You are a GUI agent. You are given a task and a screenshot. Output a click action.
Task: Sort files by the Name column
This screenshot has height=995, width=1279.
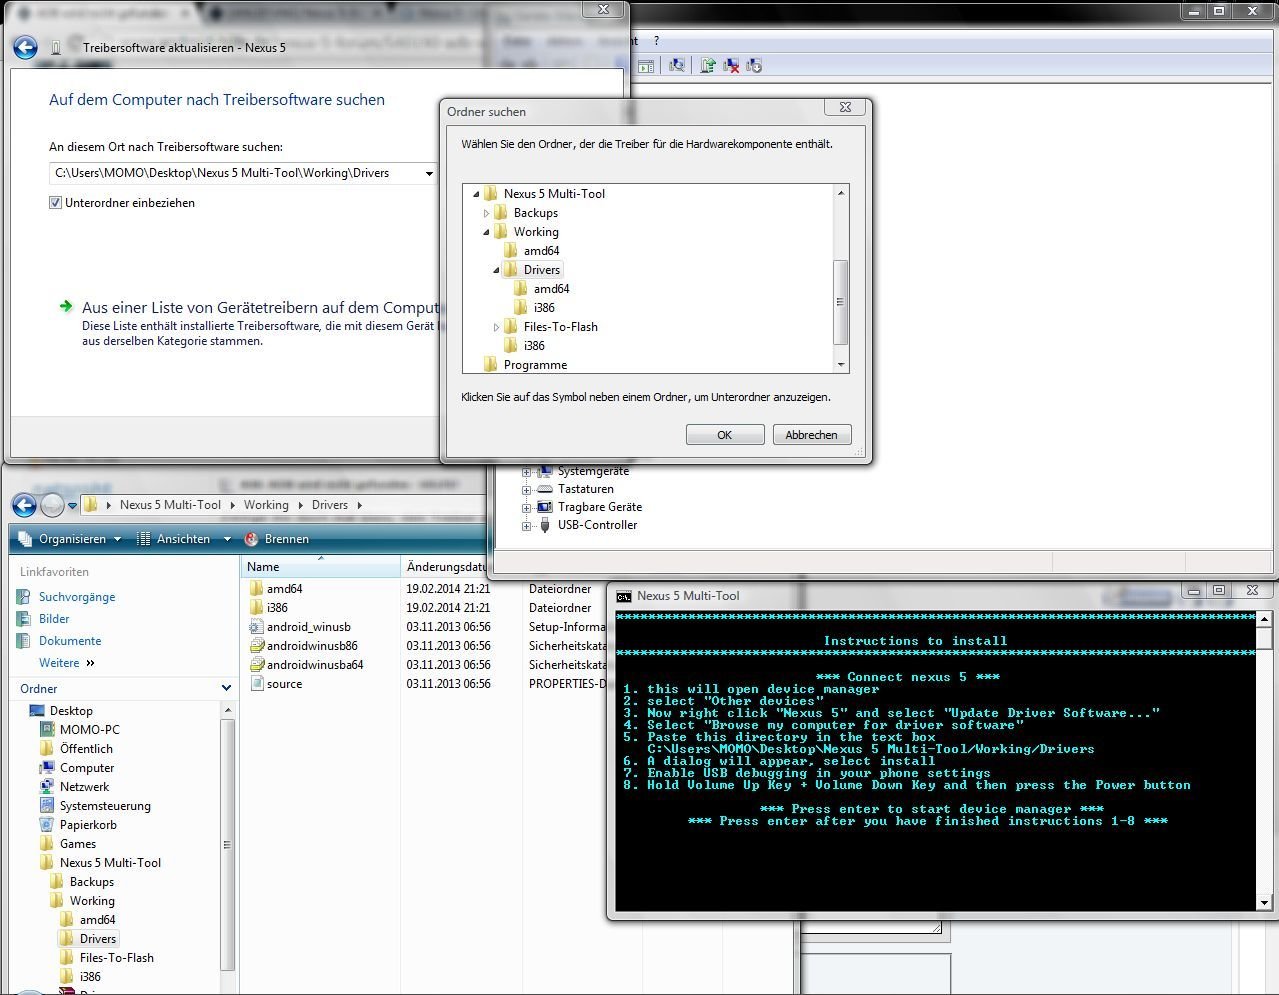(x=320, y=567)
